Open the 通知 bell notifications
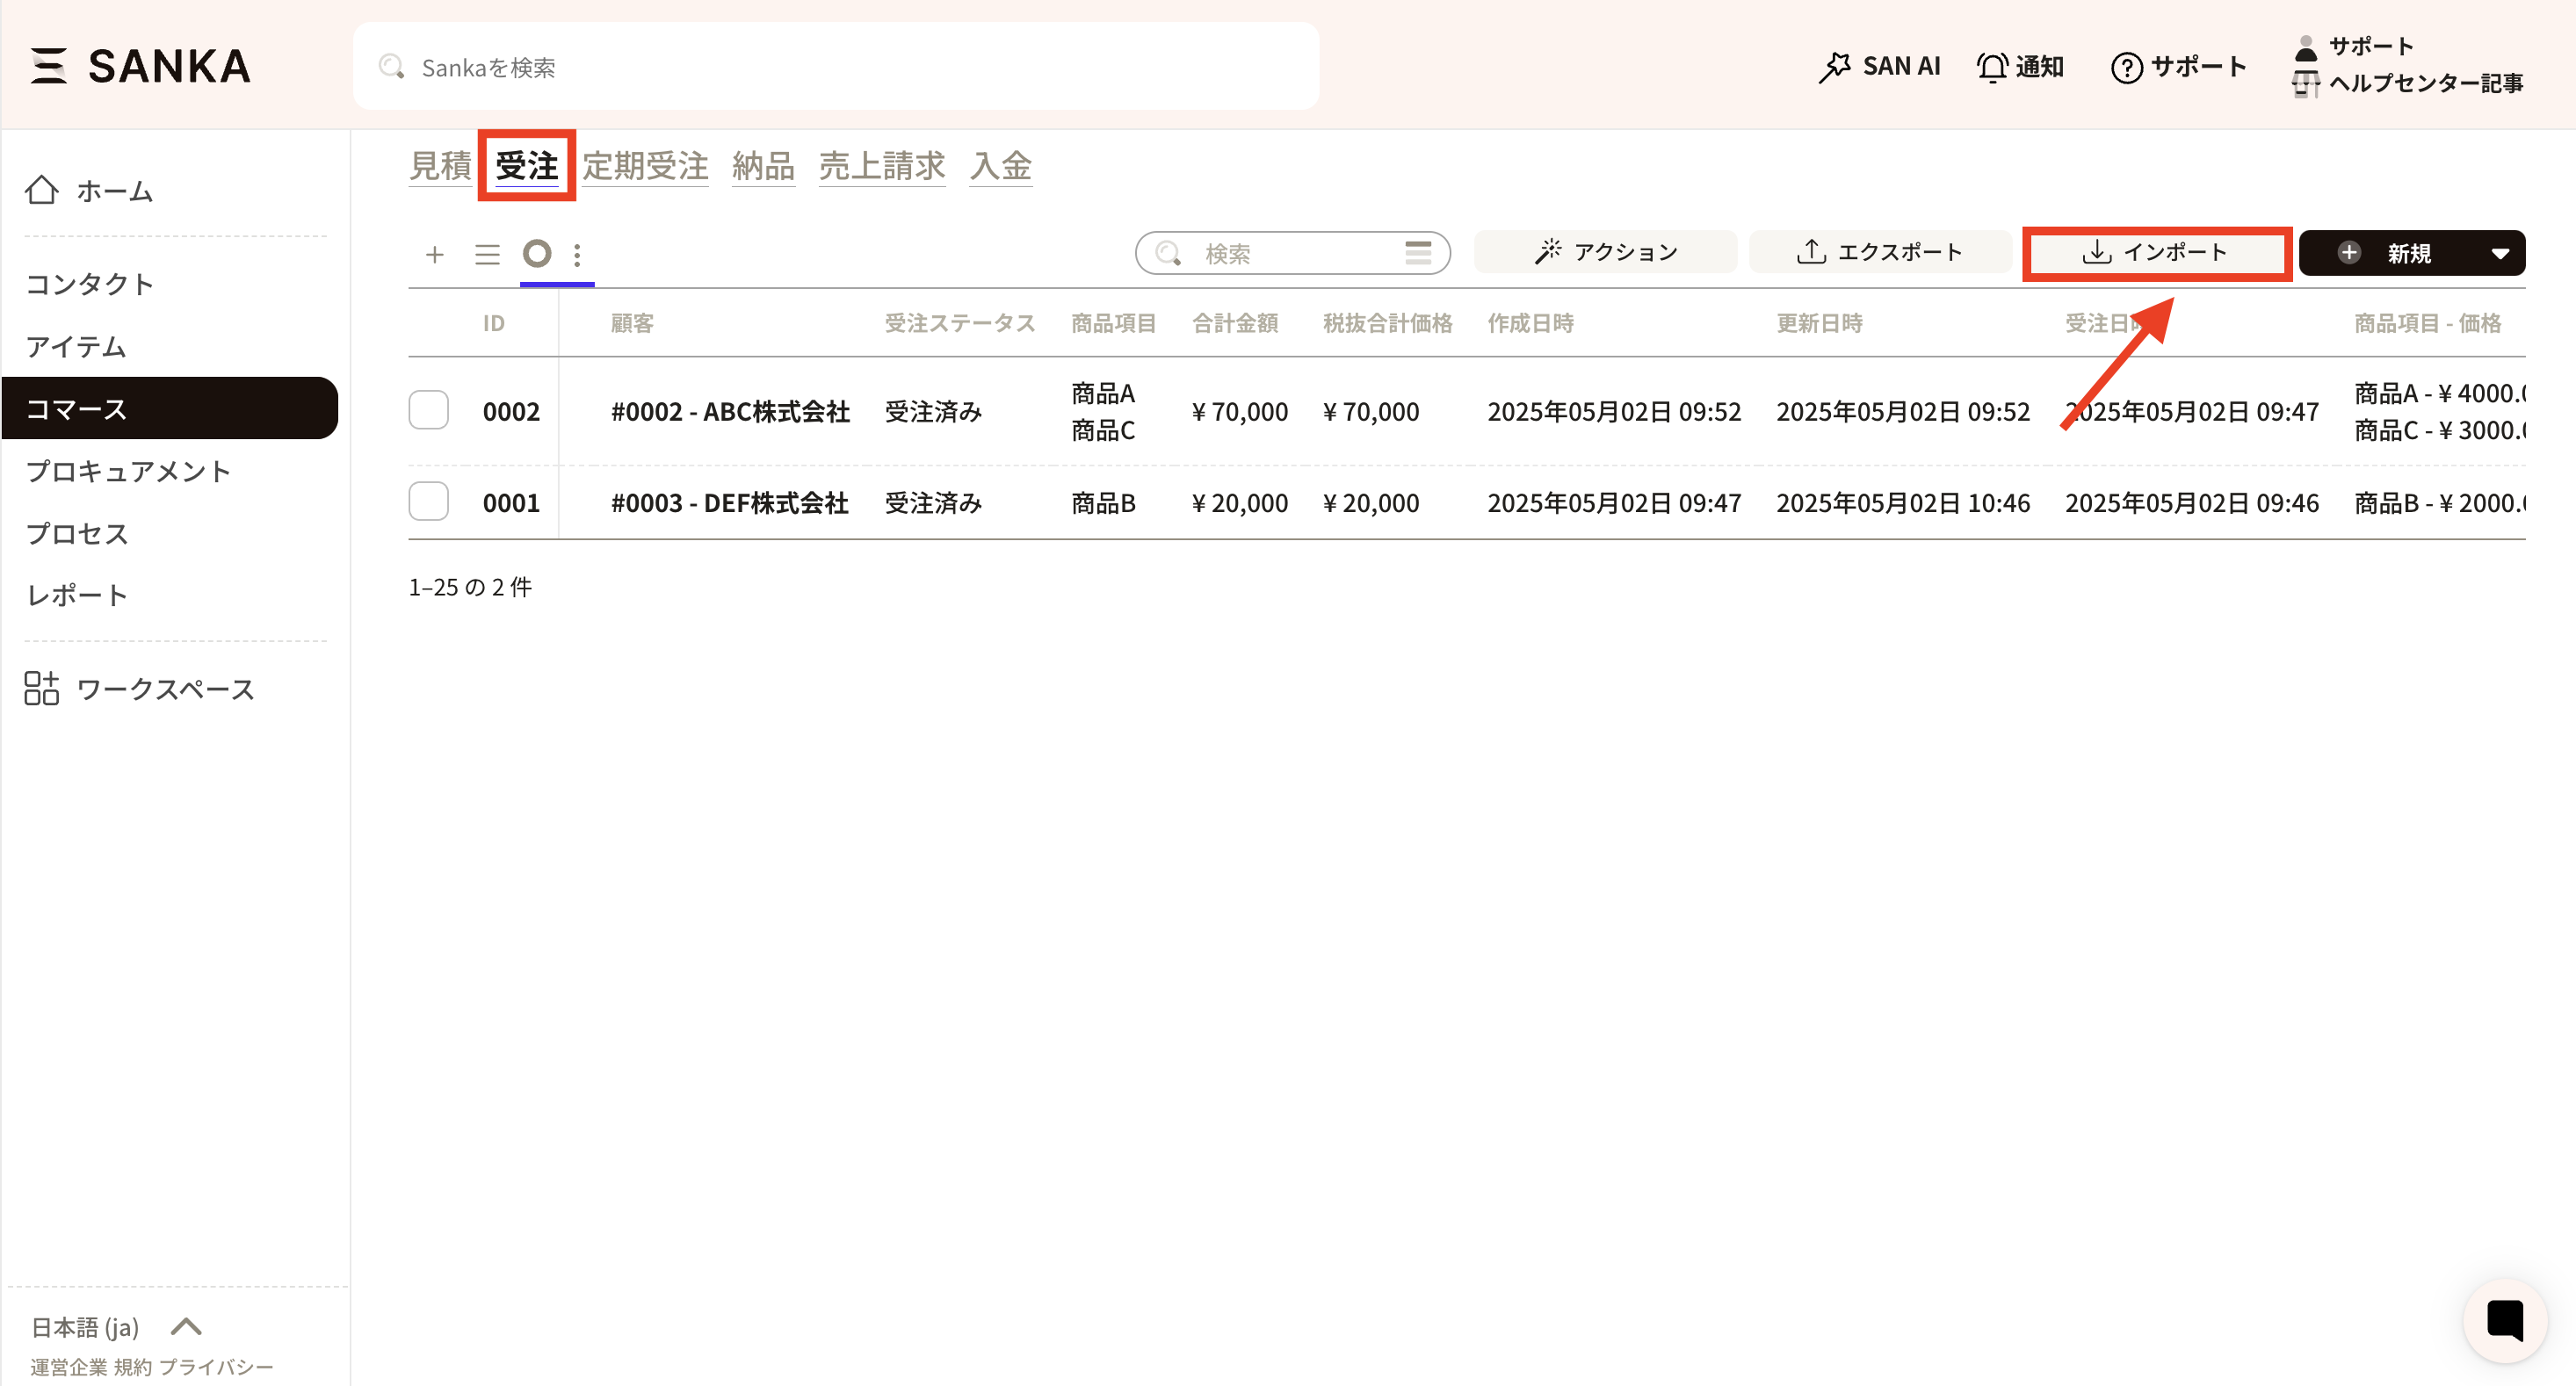This screenshot has height=1386, width=2576. tap(2020, 66)
